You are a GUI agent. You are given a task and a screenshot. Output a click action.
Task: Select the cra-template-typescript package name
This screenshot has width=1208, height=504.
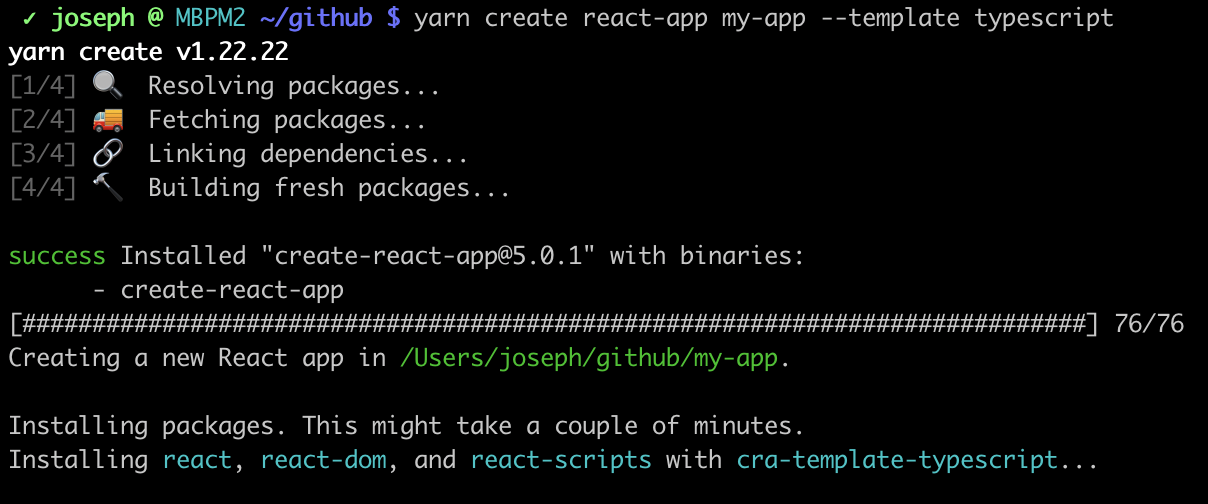click(897, 460)
